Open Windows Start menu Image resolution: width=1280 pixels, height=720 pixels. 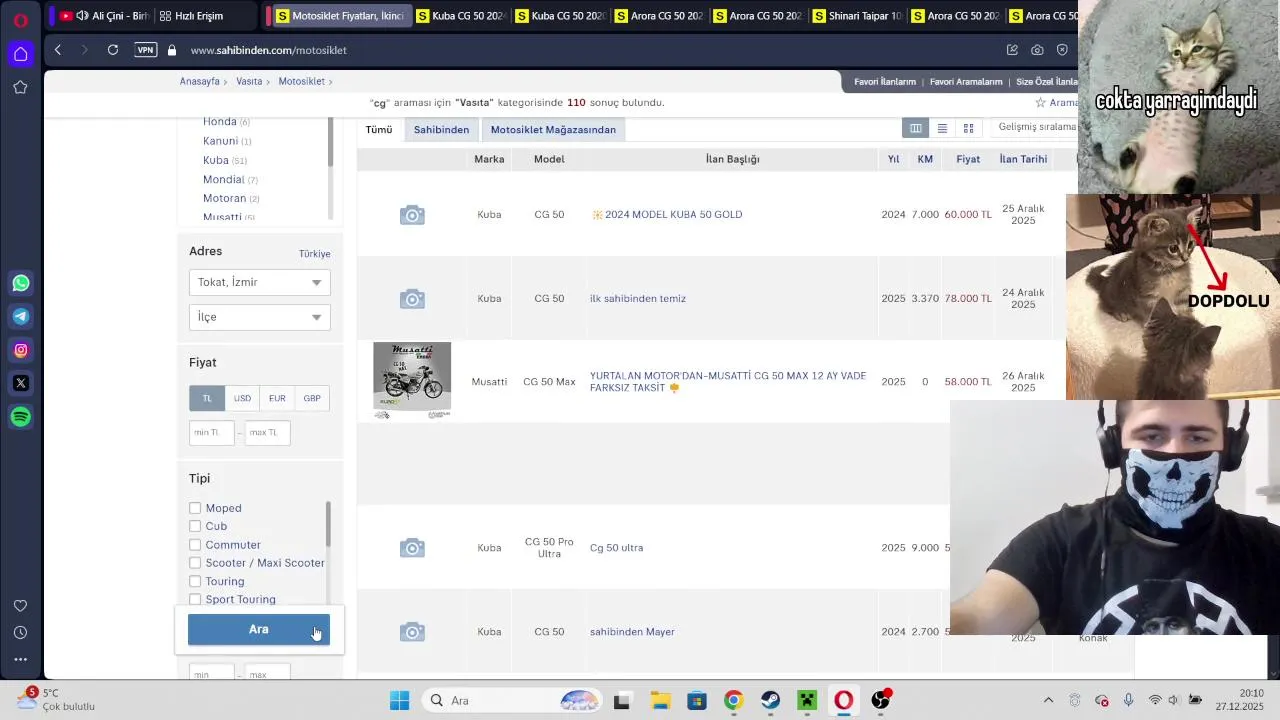coord(399,700)
